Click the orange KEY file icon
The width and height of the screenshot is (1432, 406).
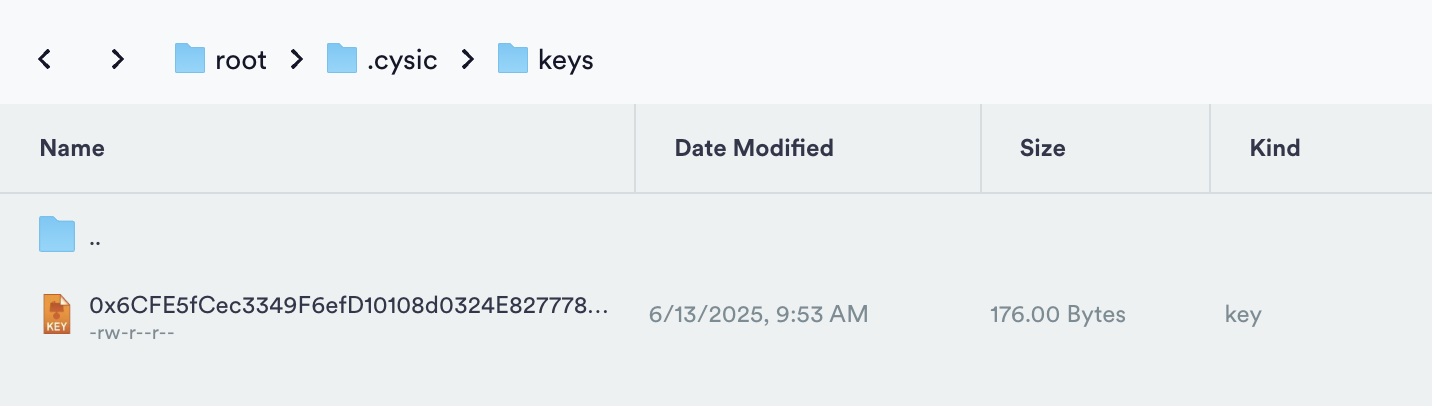57,314
